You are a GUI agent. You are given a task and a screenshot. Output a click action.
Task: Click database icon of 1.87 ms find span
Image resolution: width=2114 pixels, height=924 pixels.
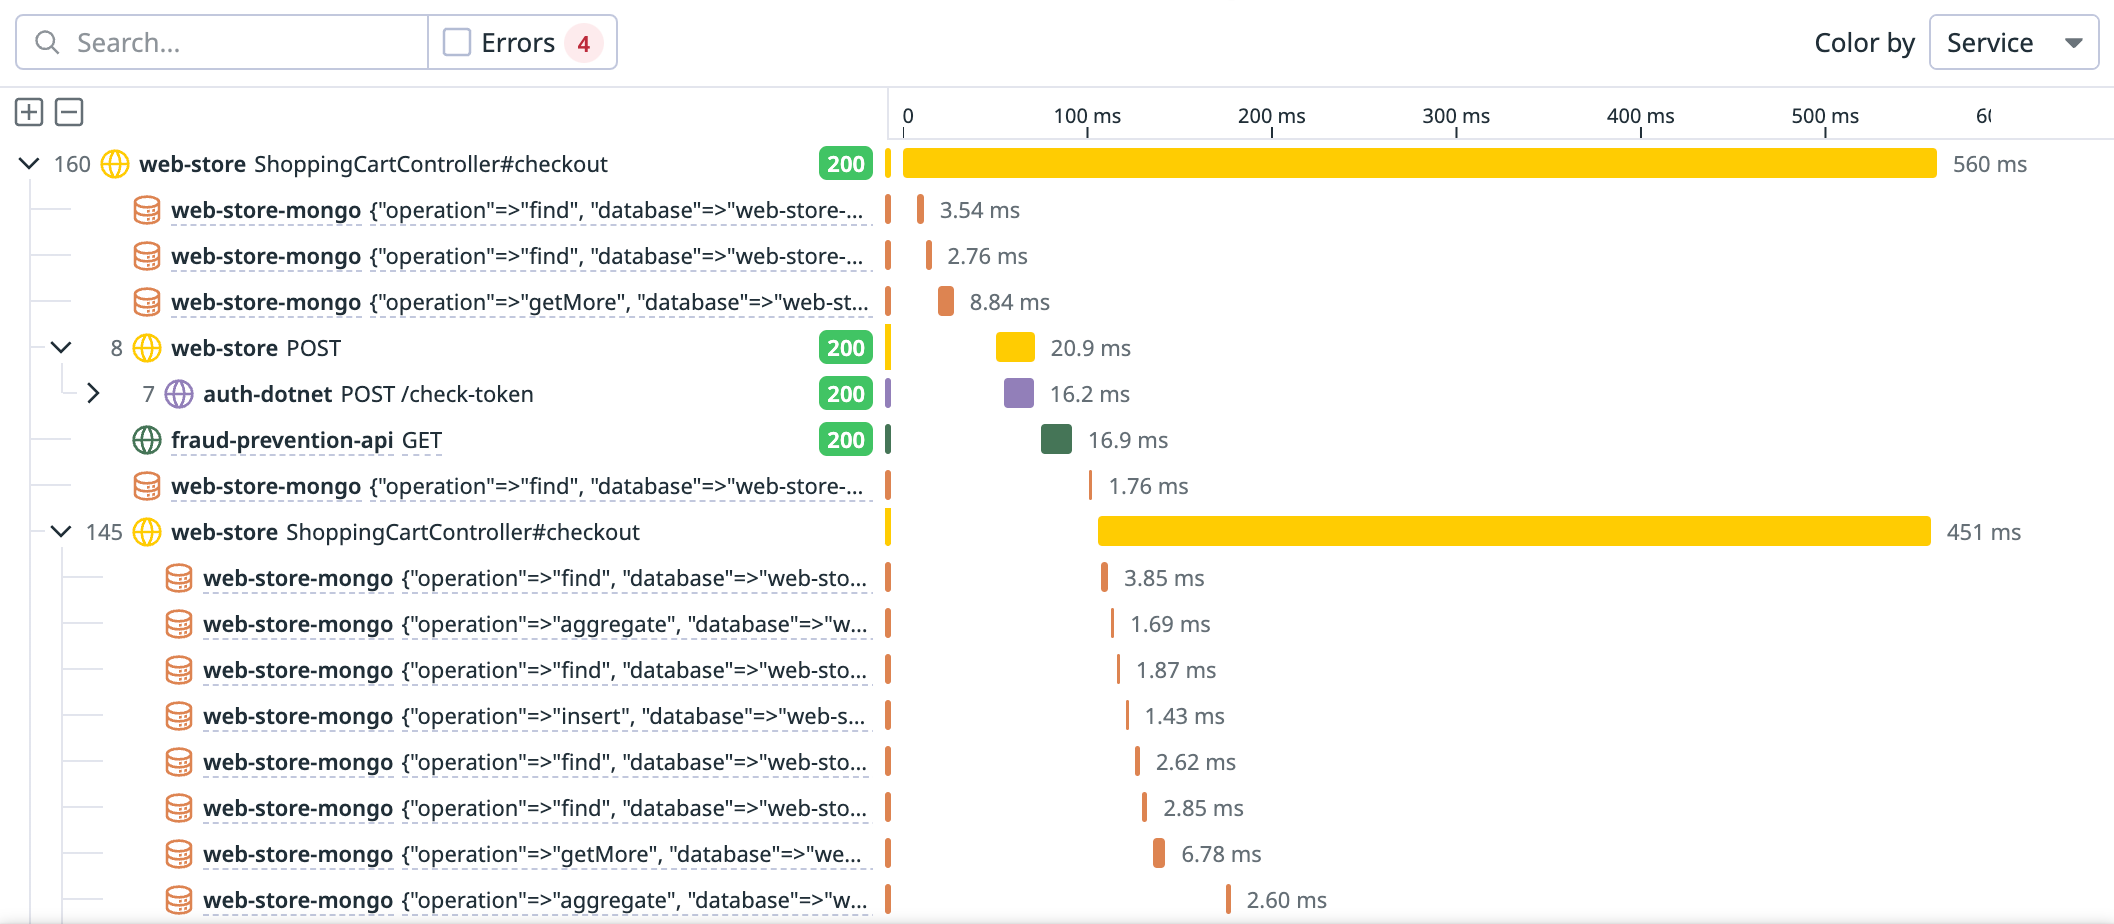point(179,670)
